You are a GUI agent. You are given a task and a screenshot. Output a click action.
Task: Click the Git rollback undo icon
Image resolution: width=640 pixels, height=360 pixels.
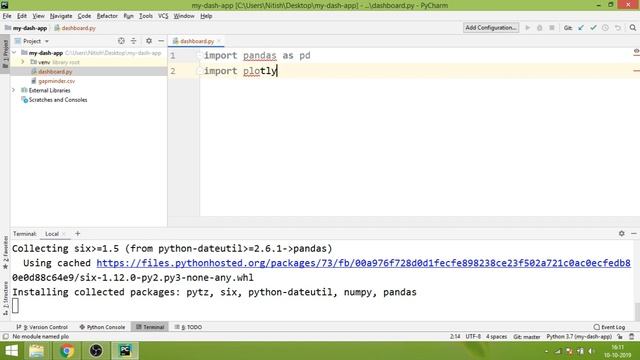pos(618,28)
